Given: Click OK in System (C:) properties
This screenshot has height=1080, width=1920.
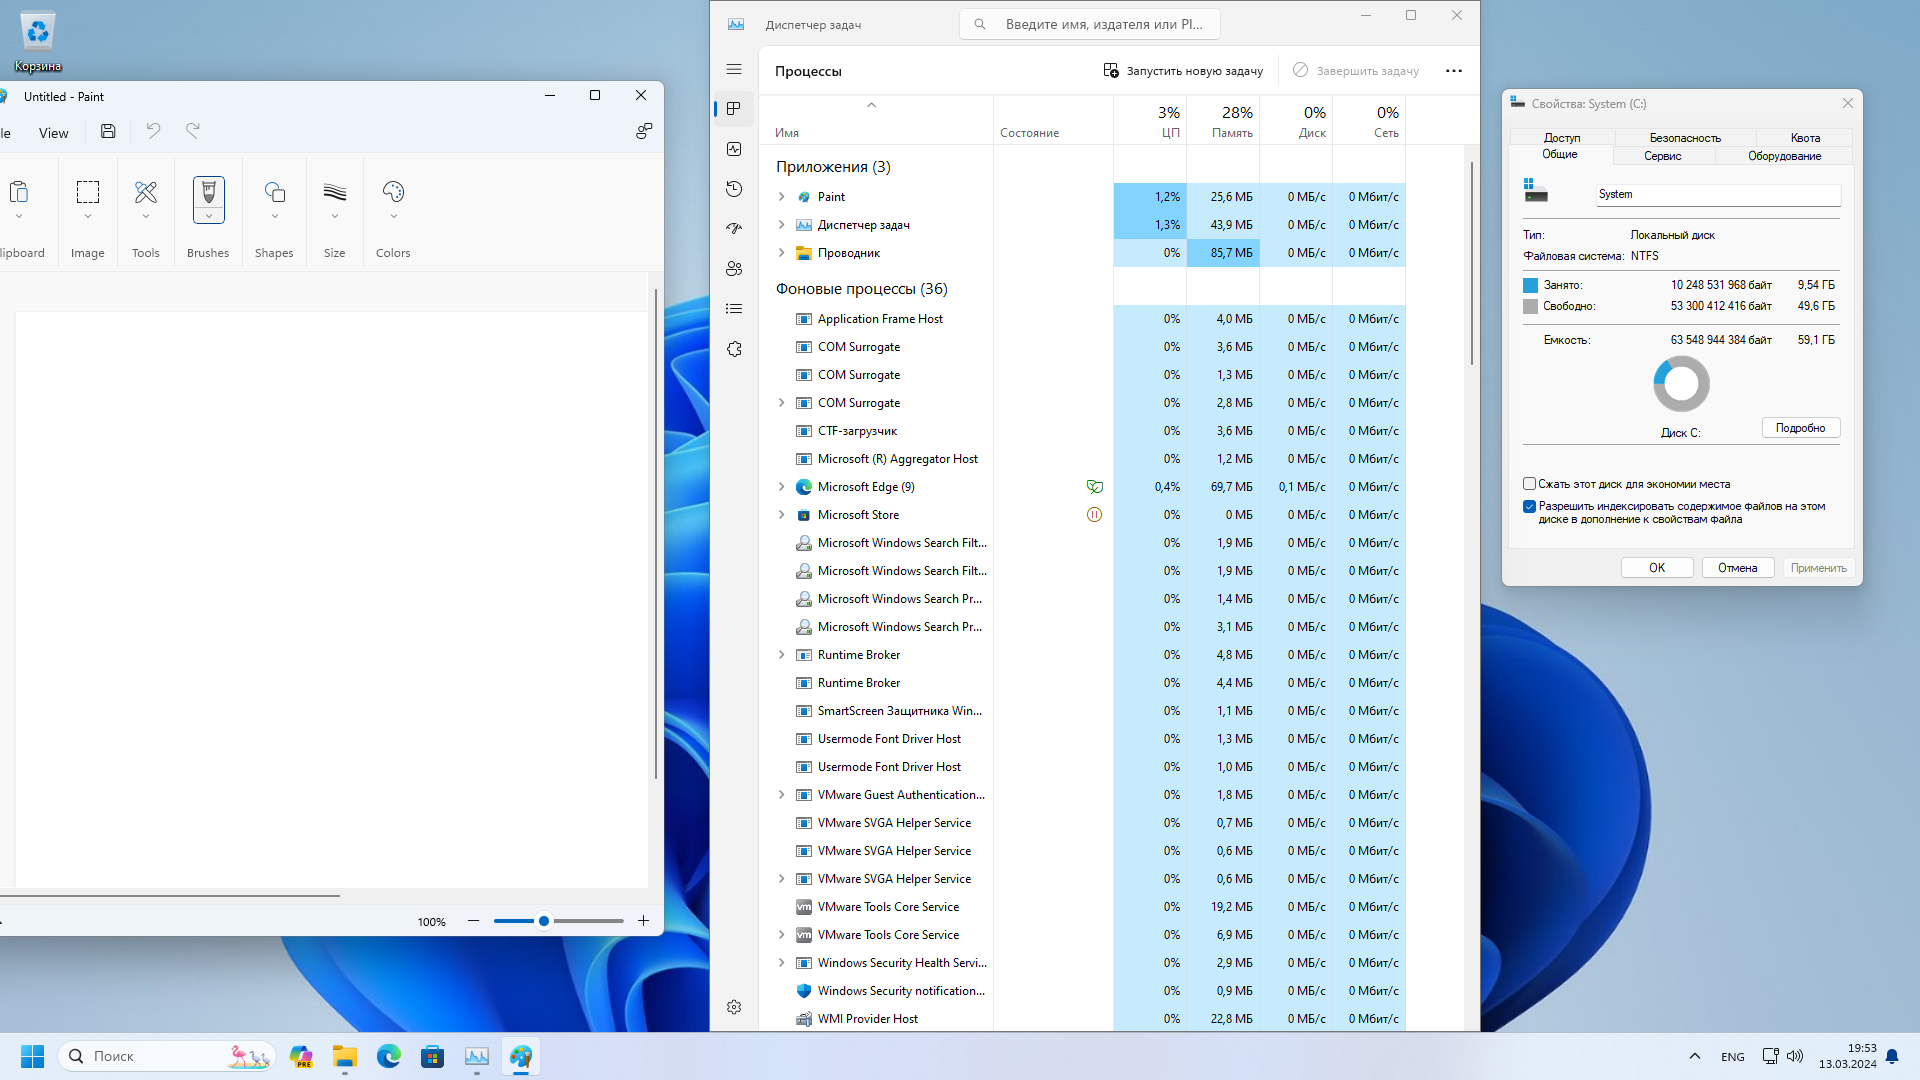Looking at the screenshot, I should point(1657,568).
